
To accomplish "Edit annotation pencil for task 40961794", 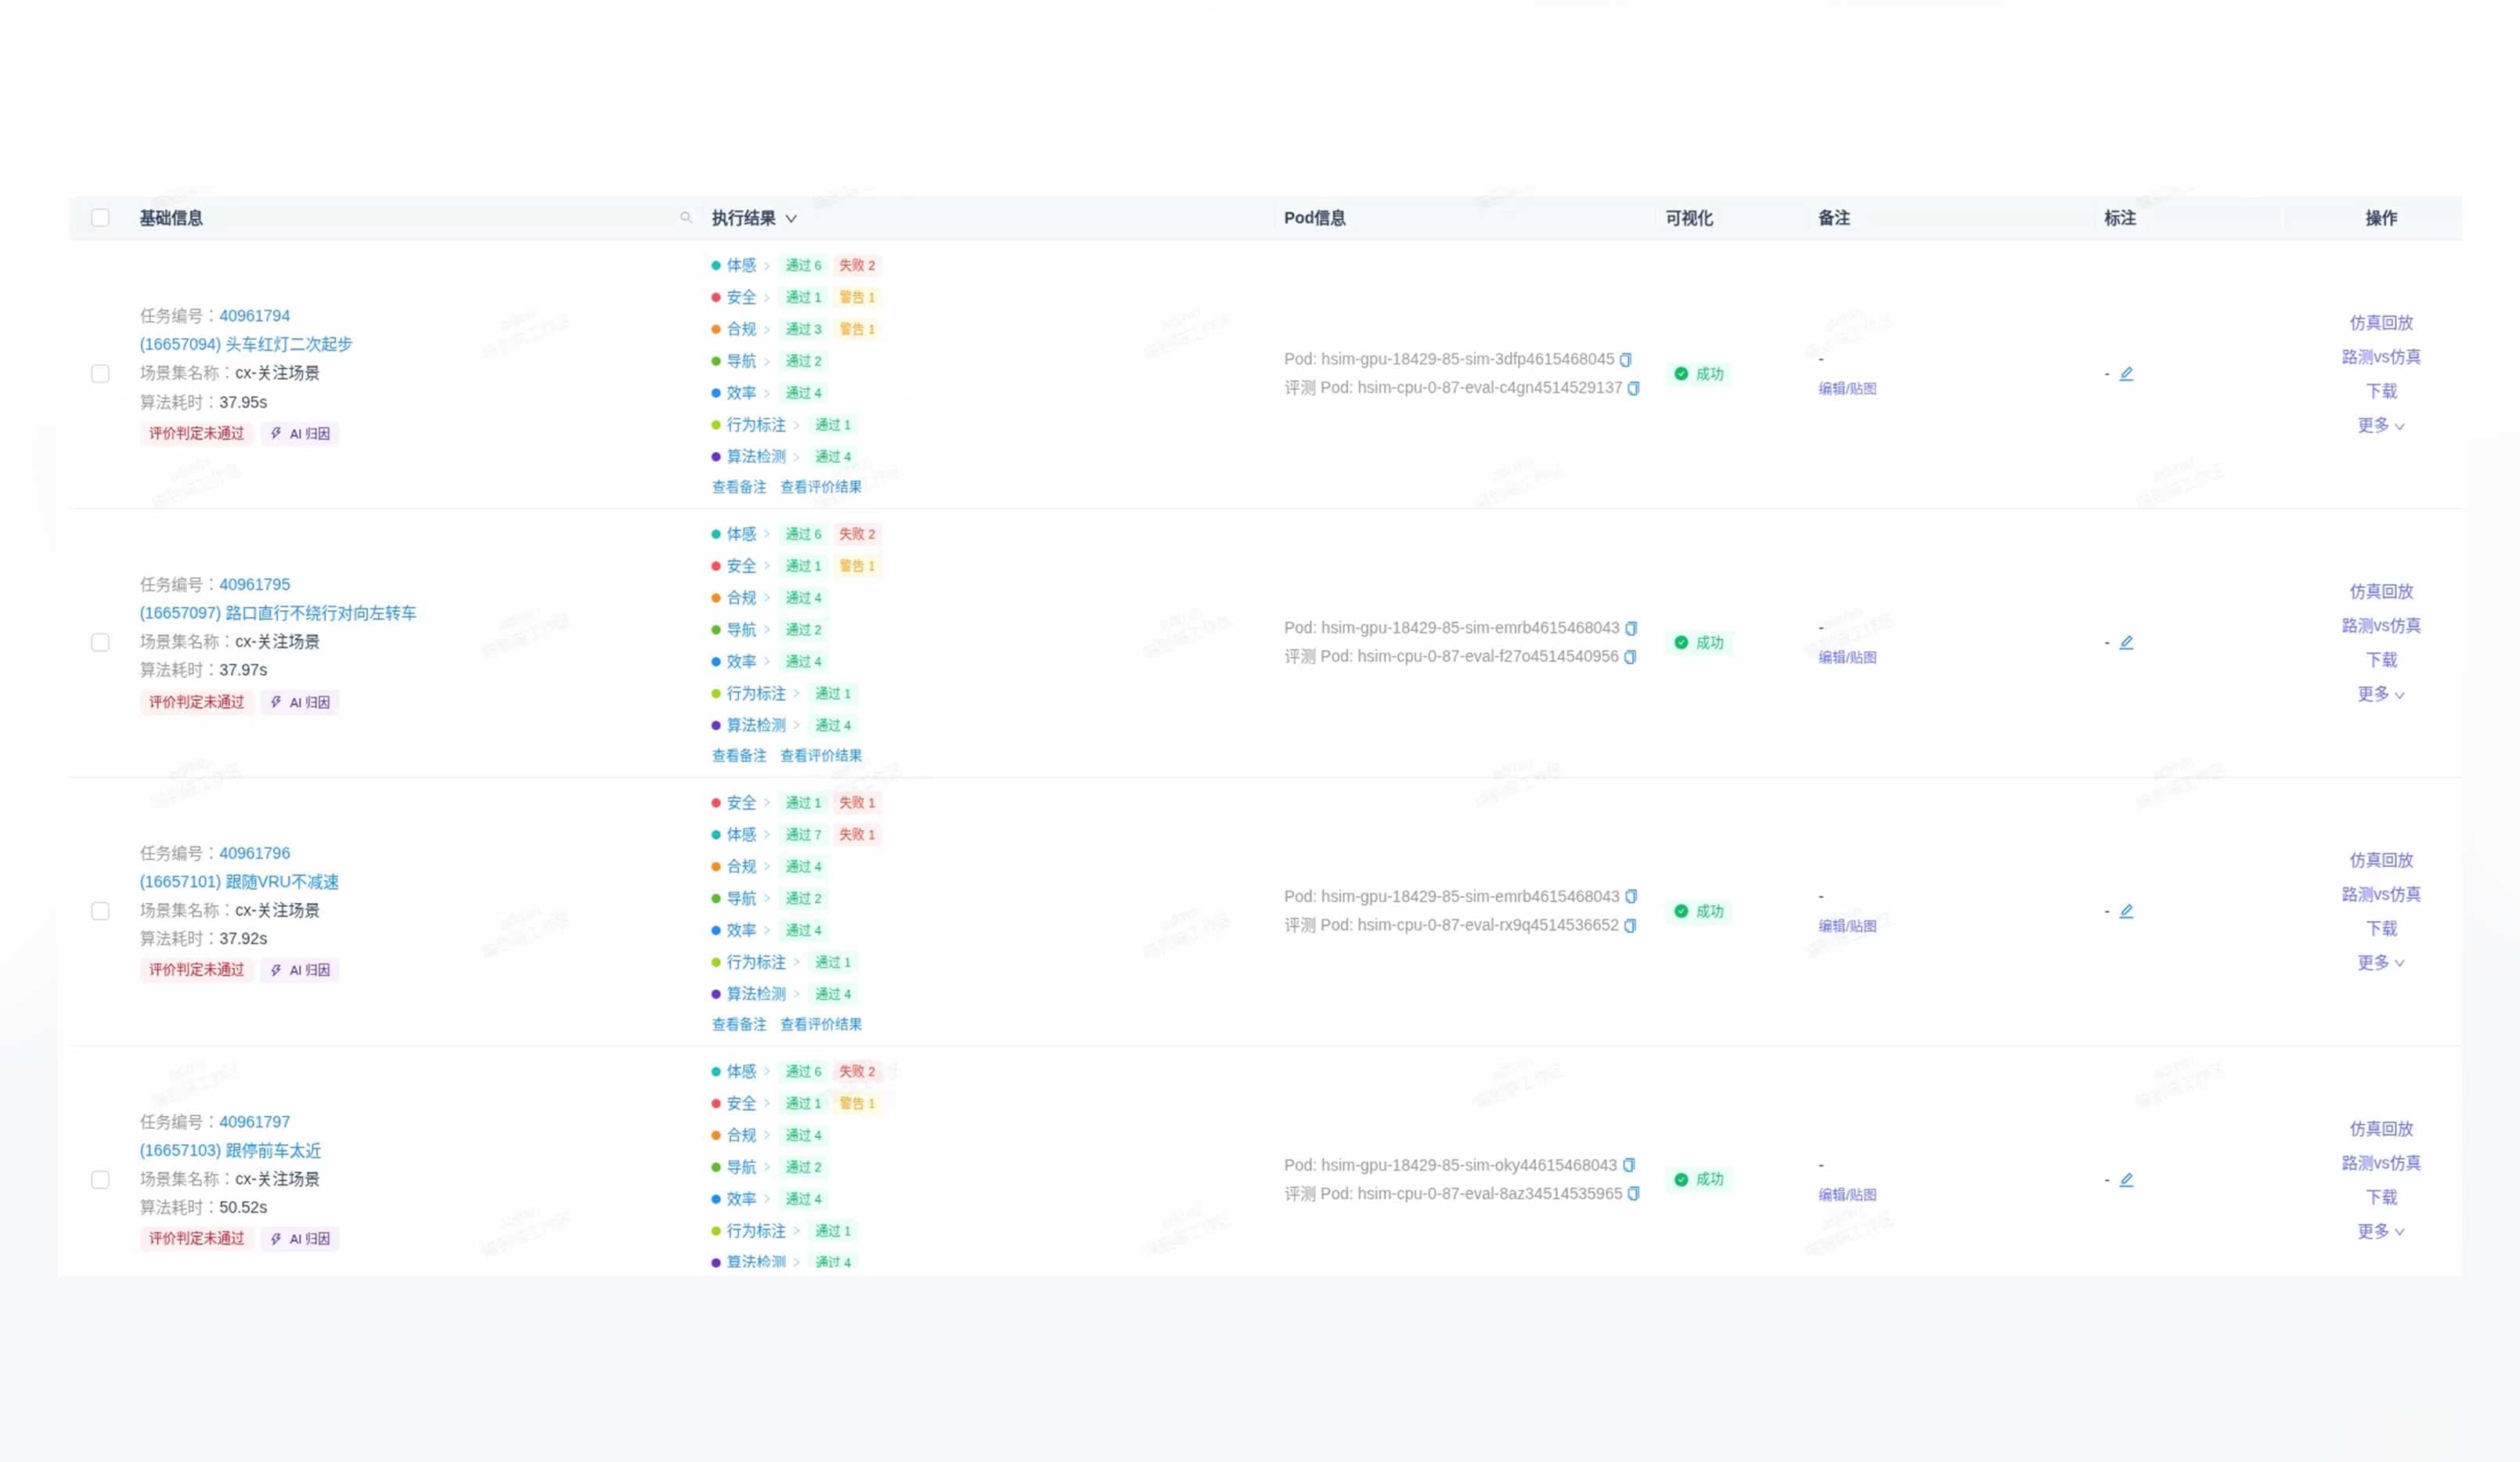I will 2127,373.
